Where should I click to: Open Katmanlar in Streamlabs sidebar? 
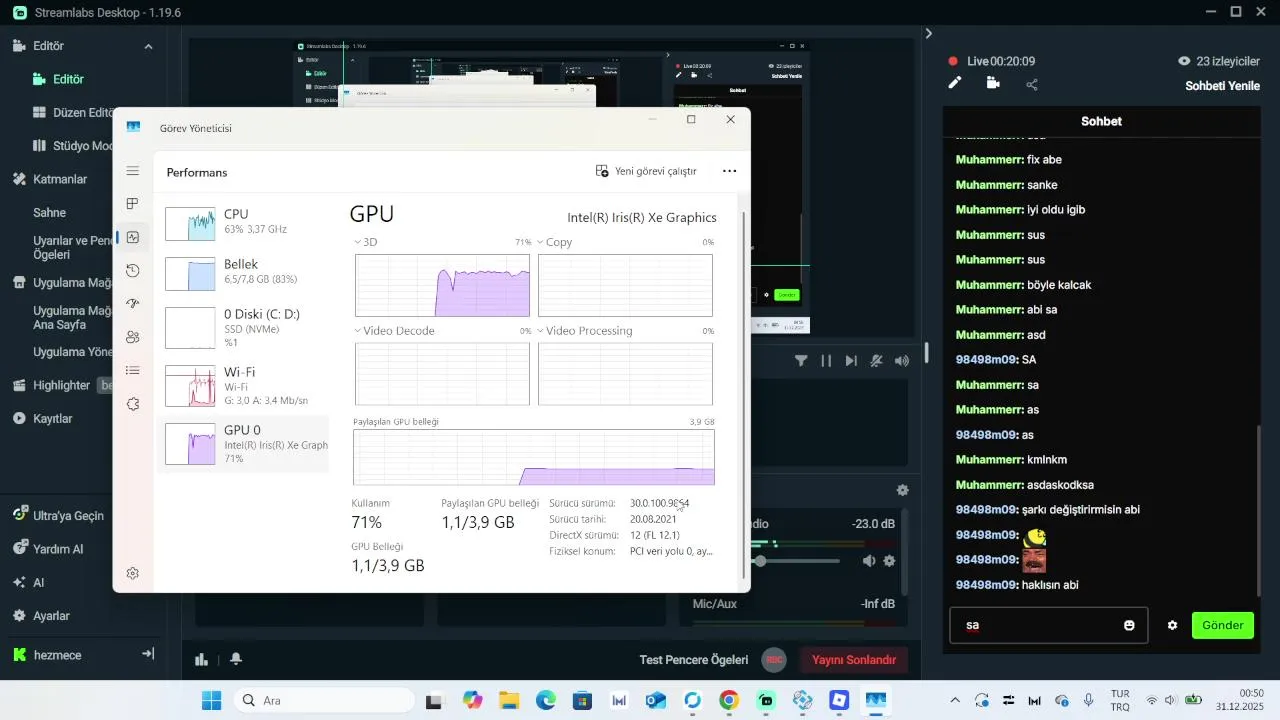coord(62,179)
